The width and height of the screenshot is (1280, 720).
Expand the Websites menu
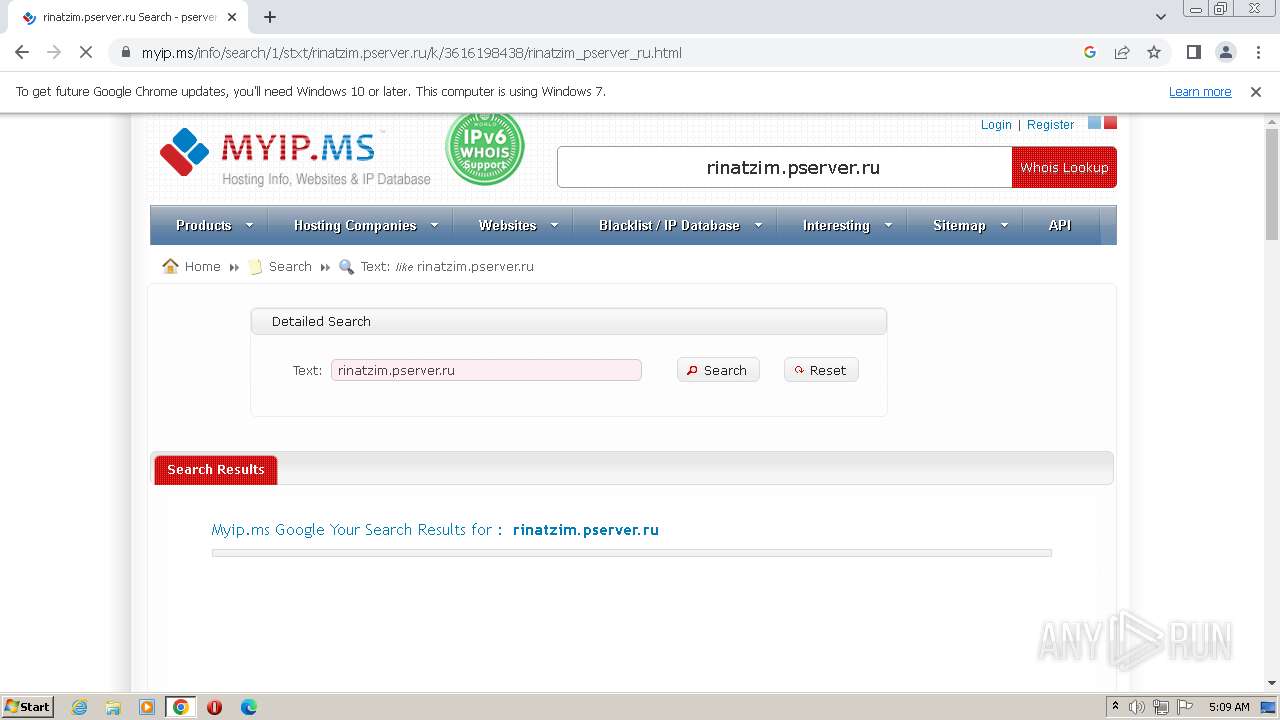517,225
